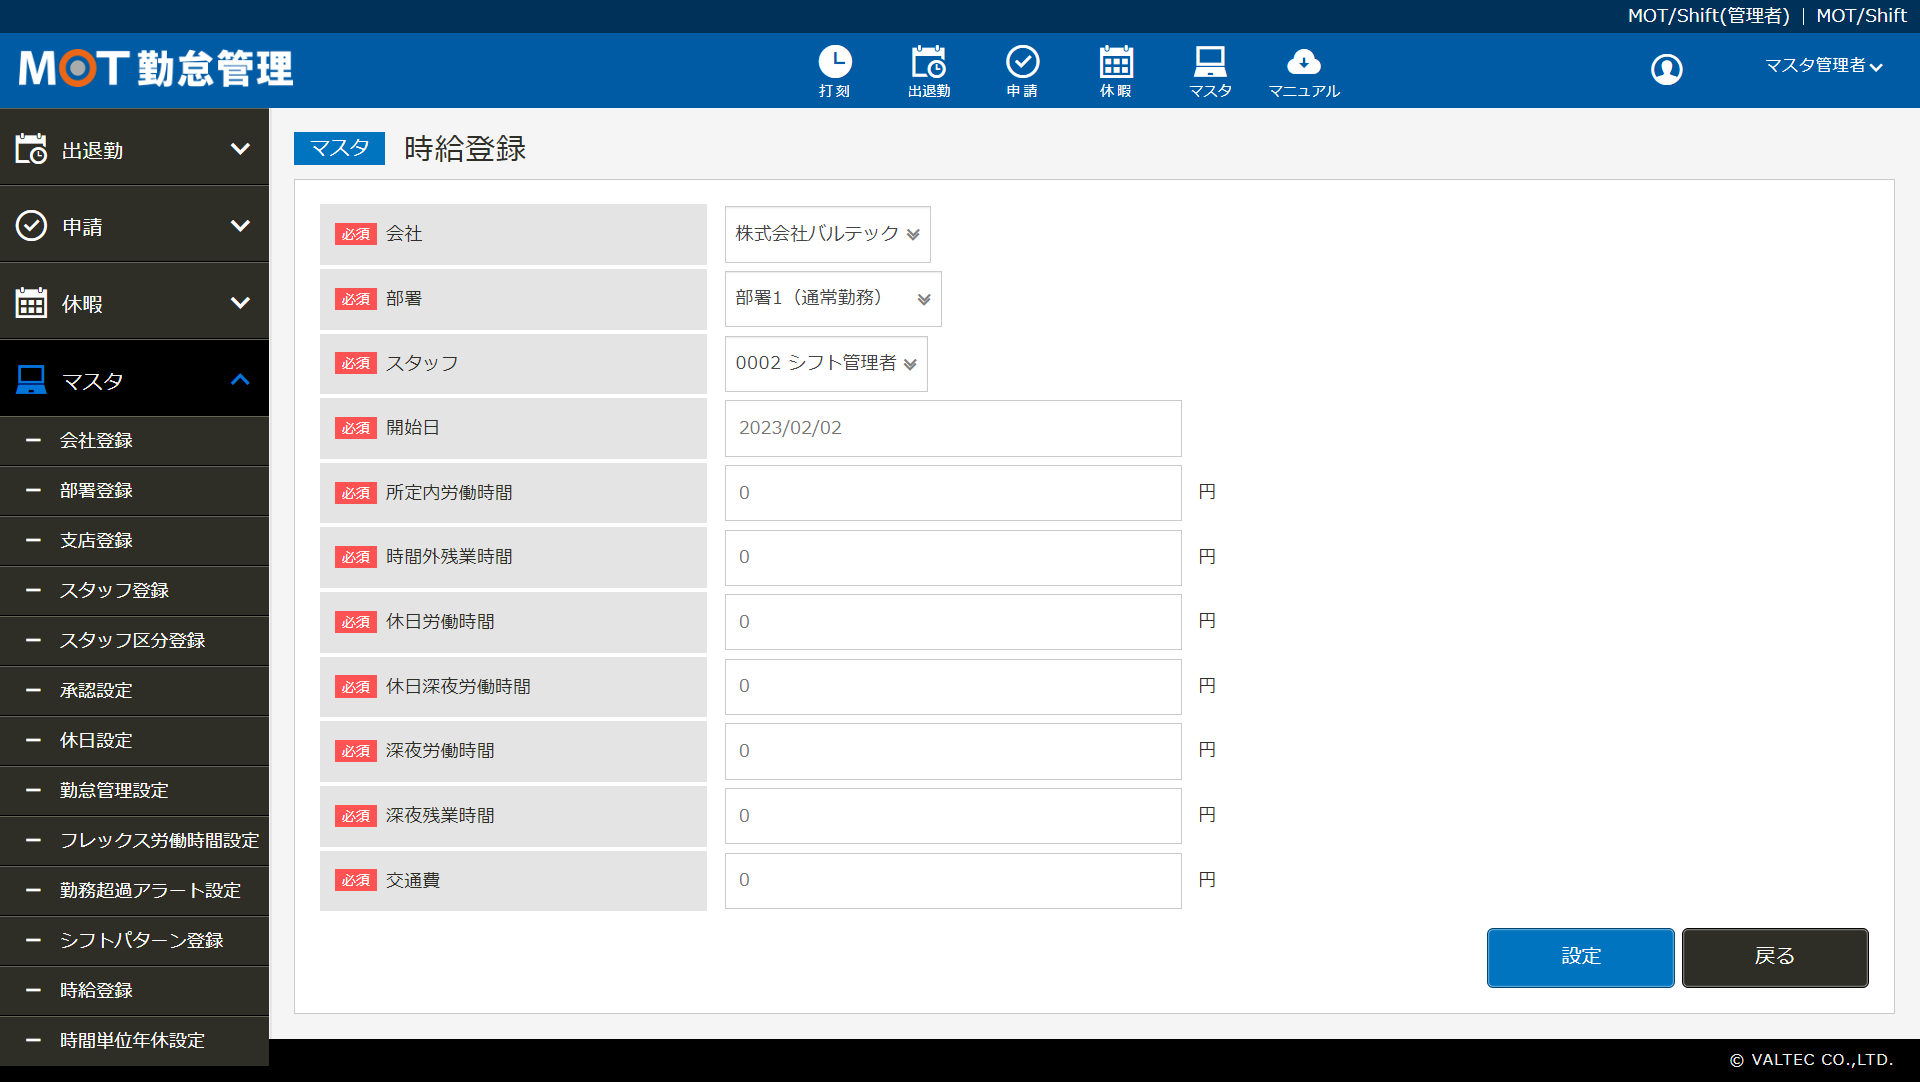The image size is (1920, 1082).
Task: Click the © VALTEC CO.,LTD. footer text
Action: tap(1811, 1060)
